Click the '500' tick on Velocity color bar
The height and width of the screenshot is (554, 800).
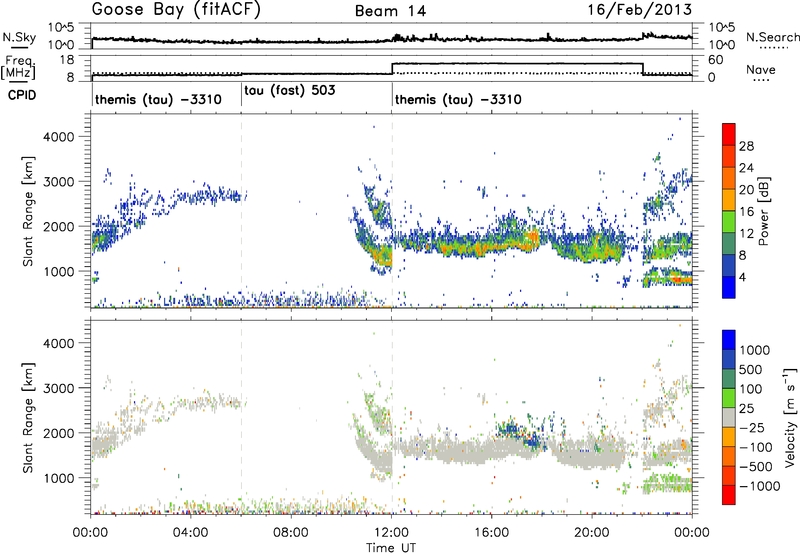751,369
